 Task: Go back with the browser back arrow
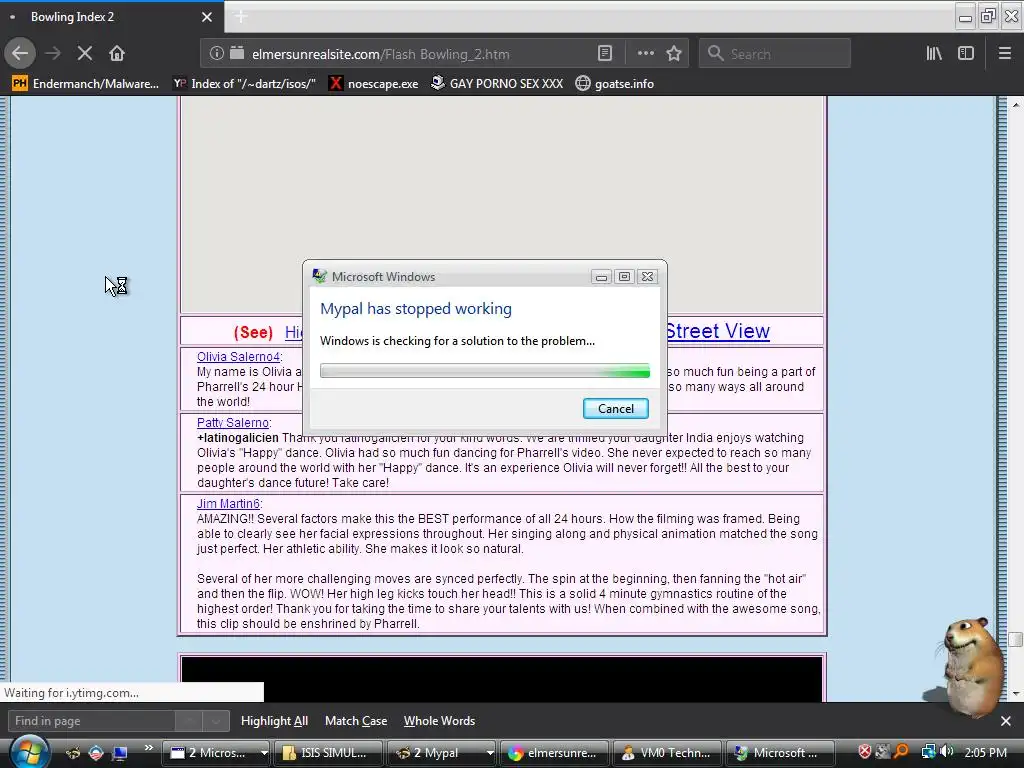(x=20, y=54)
